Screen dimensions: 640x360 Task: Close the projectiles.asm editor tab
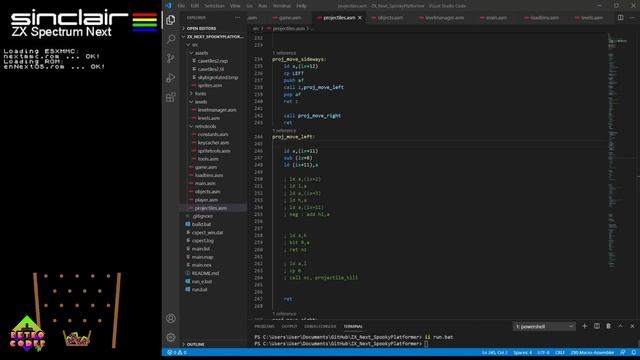[x=360, y=18]
